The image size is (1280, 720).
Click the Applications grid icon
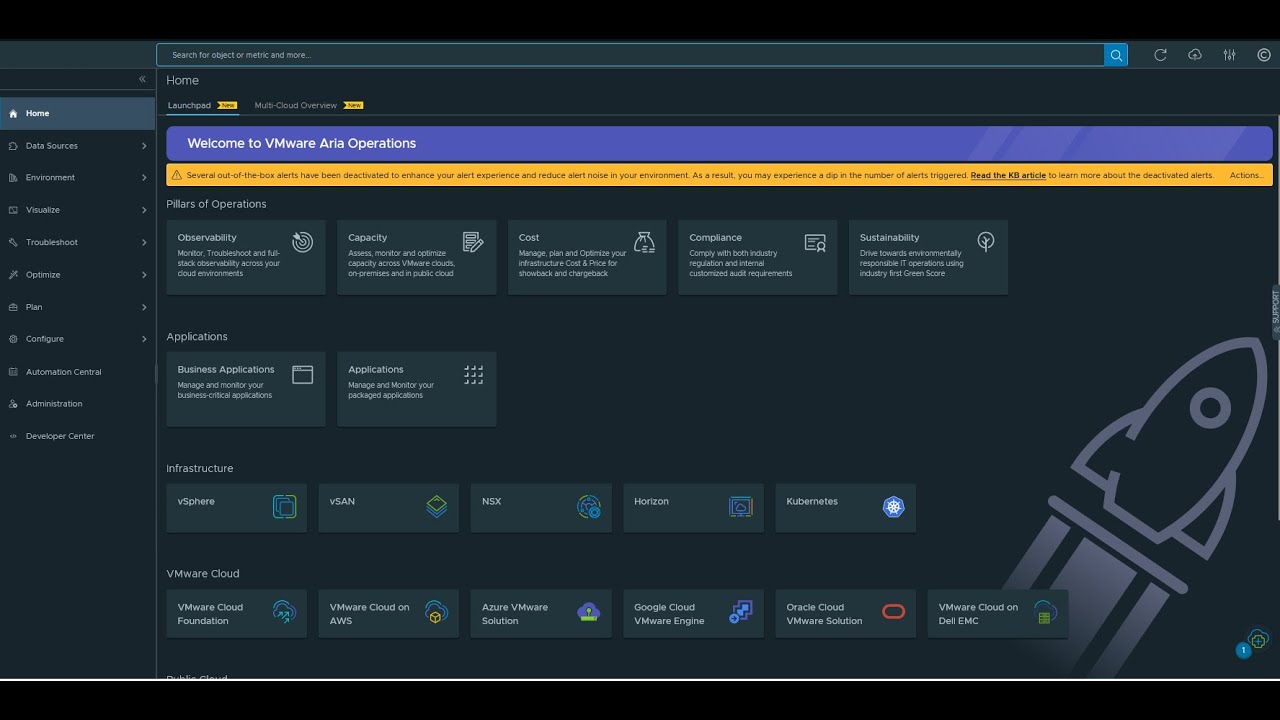coord(473,374)
